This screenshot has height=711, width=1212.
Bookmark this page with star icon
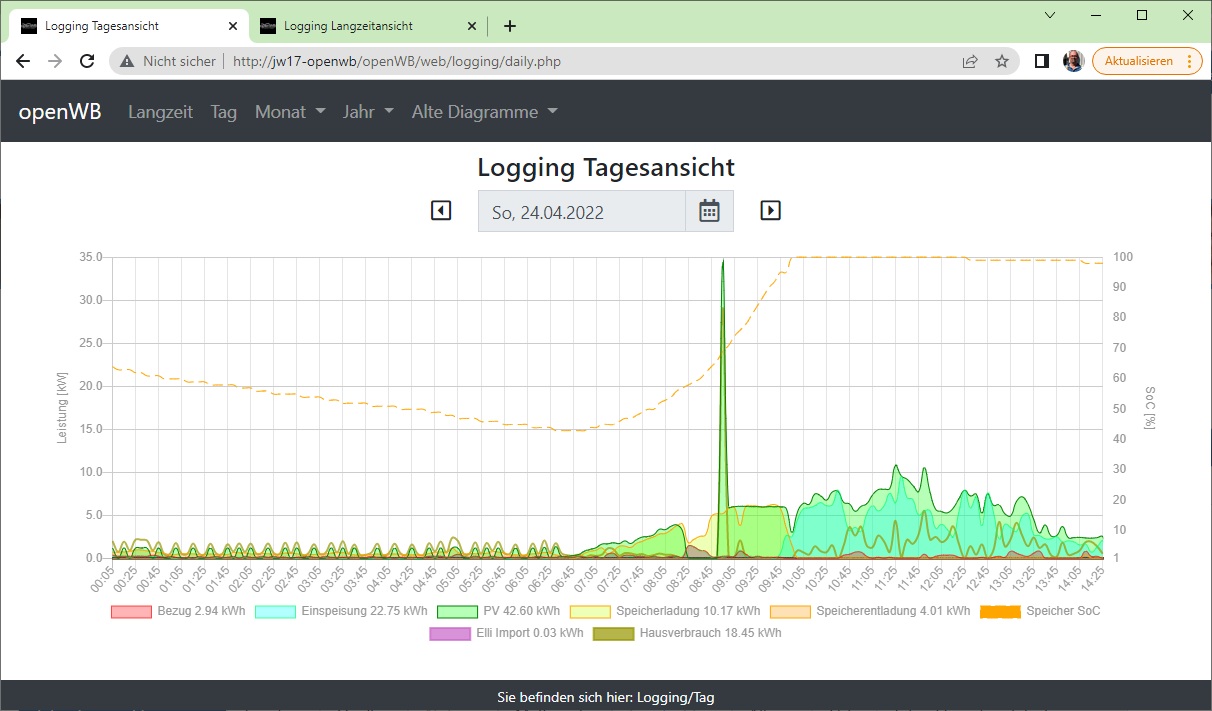point(1002,61)
